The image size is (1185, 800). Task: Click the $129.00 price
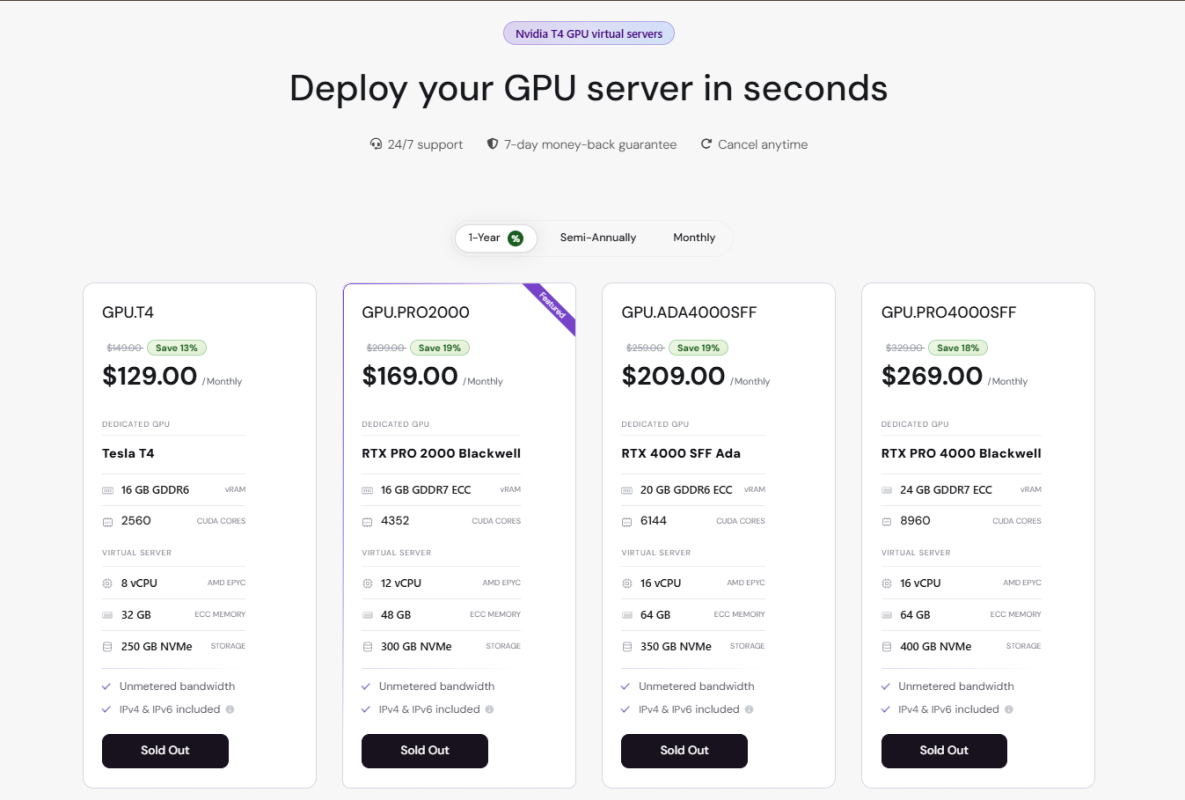click(x=150, y=376)
